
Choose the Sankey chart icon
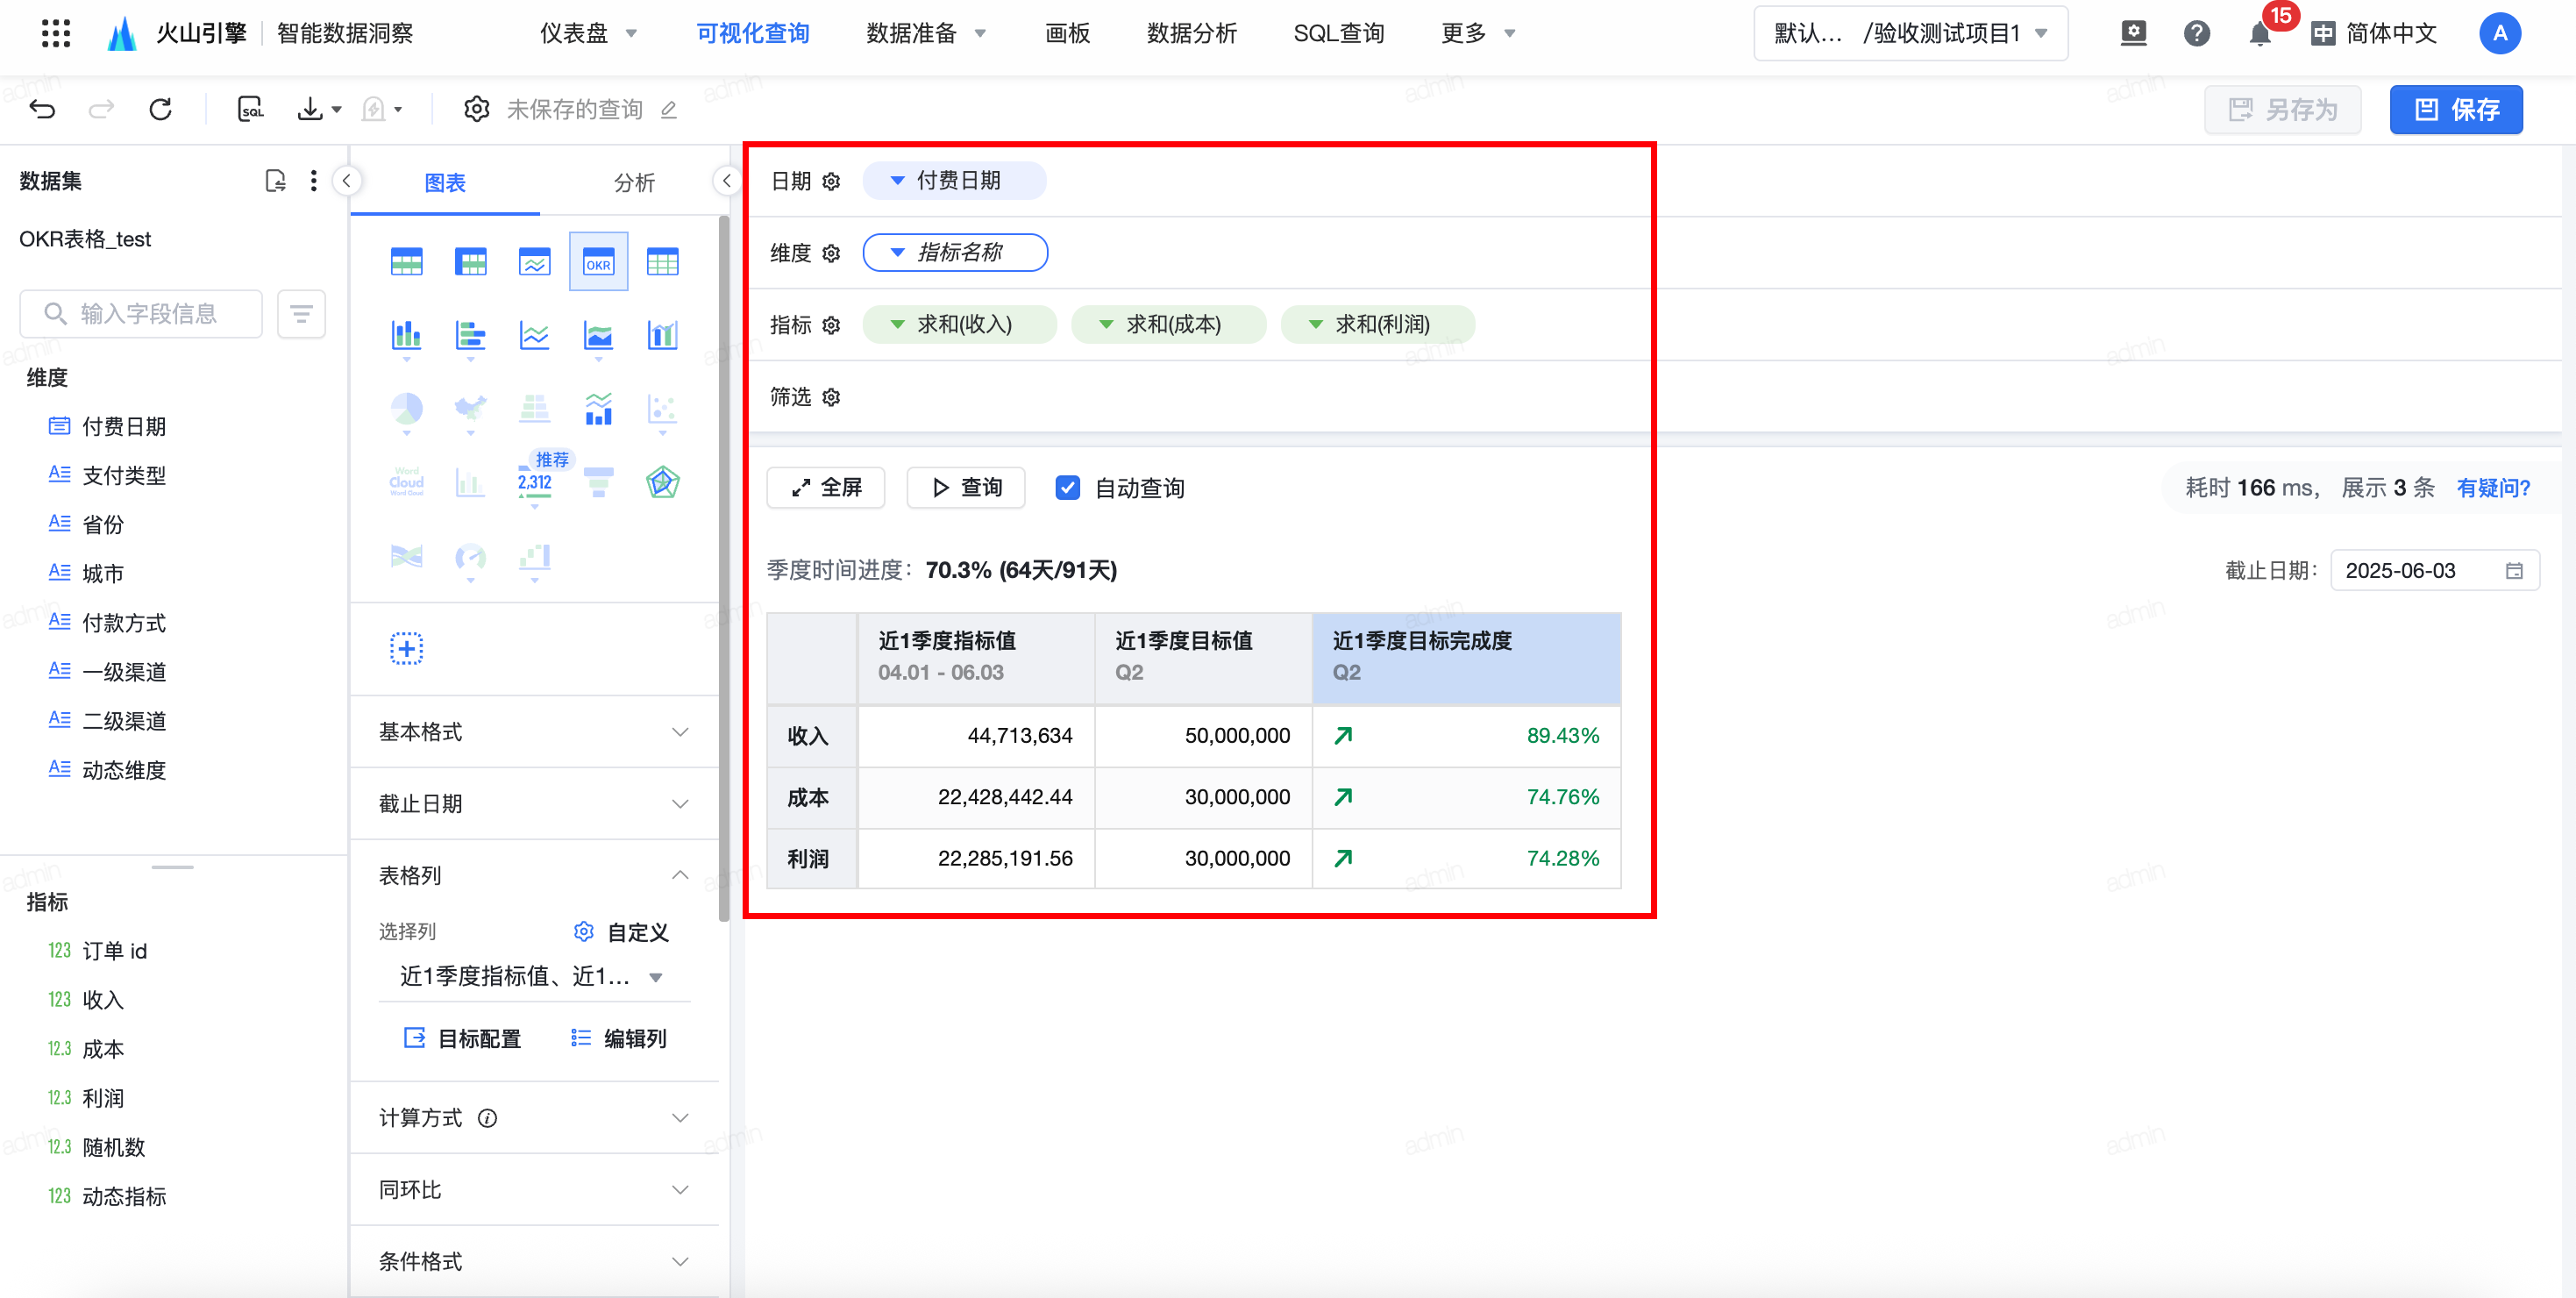[406, 557]
